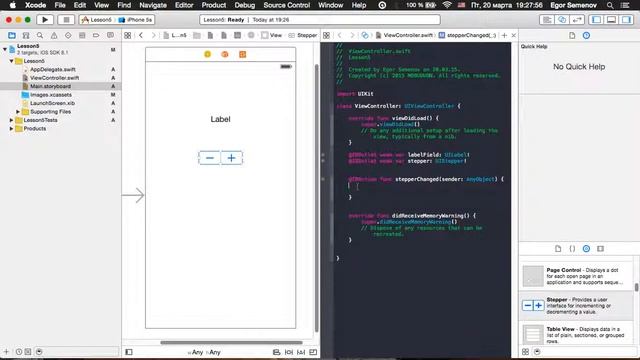Open the Breakpoint navigator tab
The width and height of the screenshot is (640, 360).
96,36
